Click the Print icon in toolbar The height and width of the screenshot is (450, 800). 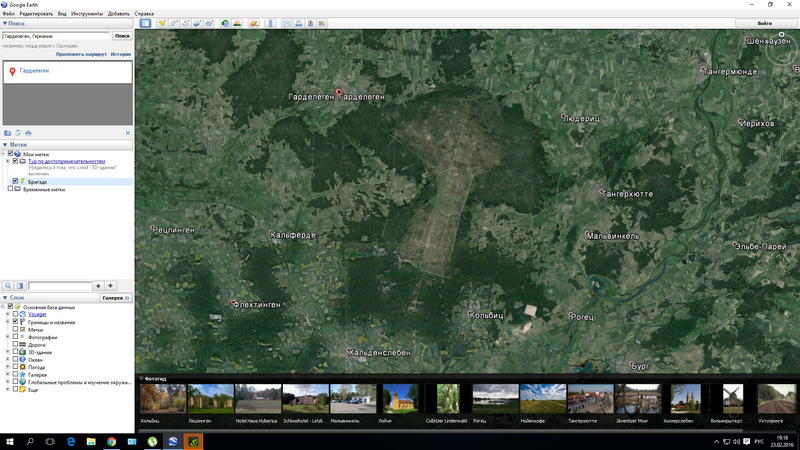coord(300,22)
